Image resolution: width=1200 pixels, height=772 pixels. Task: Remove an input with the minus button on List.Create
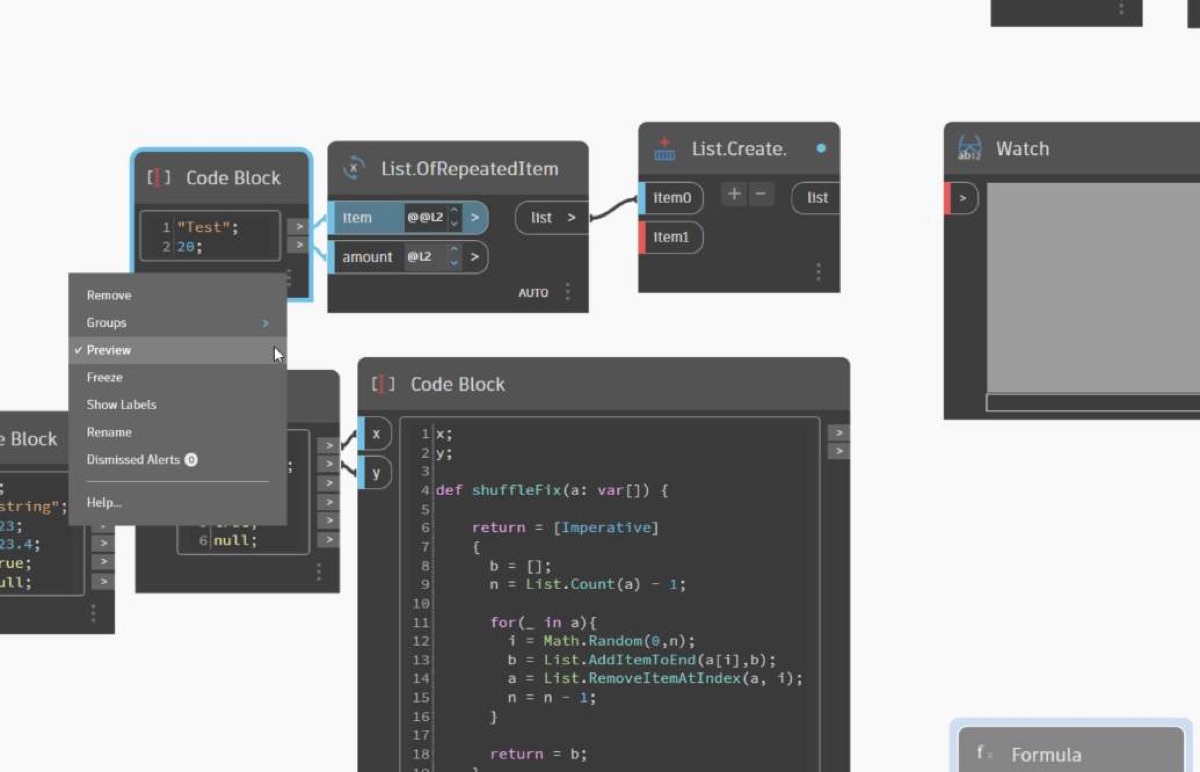point(762,194)
